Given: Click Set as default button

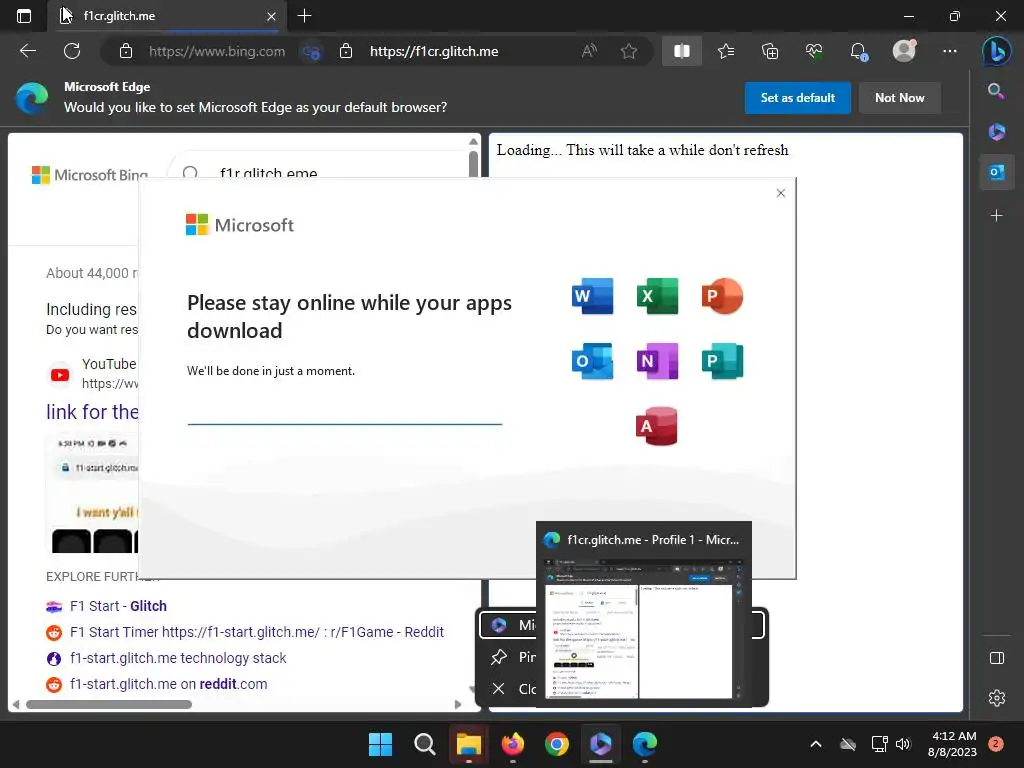Looking at the screenshot, I should 797,98.
